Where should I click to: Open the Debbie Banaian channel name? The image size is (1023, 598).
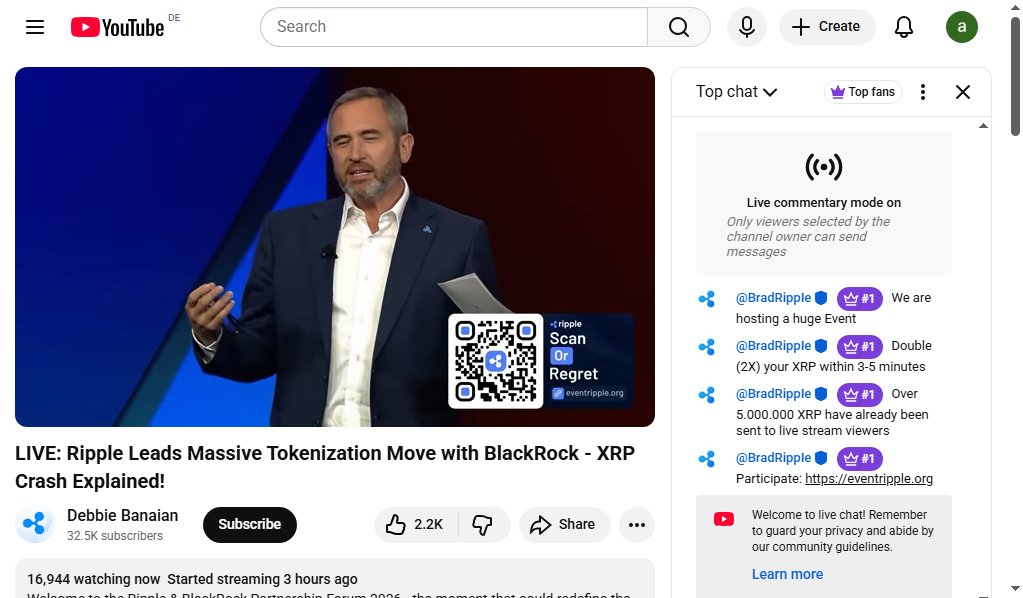(122, 515)
